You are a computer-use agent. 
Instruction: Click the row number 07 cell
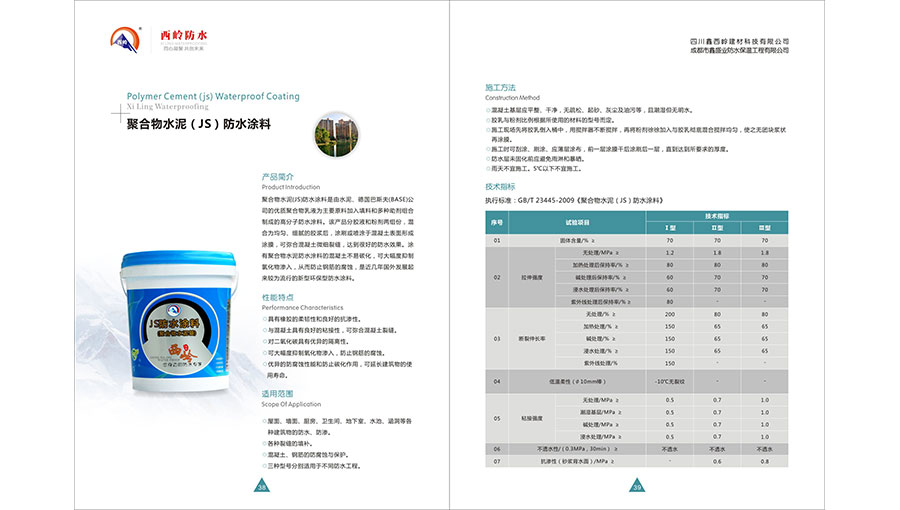[497, 461]
